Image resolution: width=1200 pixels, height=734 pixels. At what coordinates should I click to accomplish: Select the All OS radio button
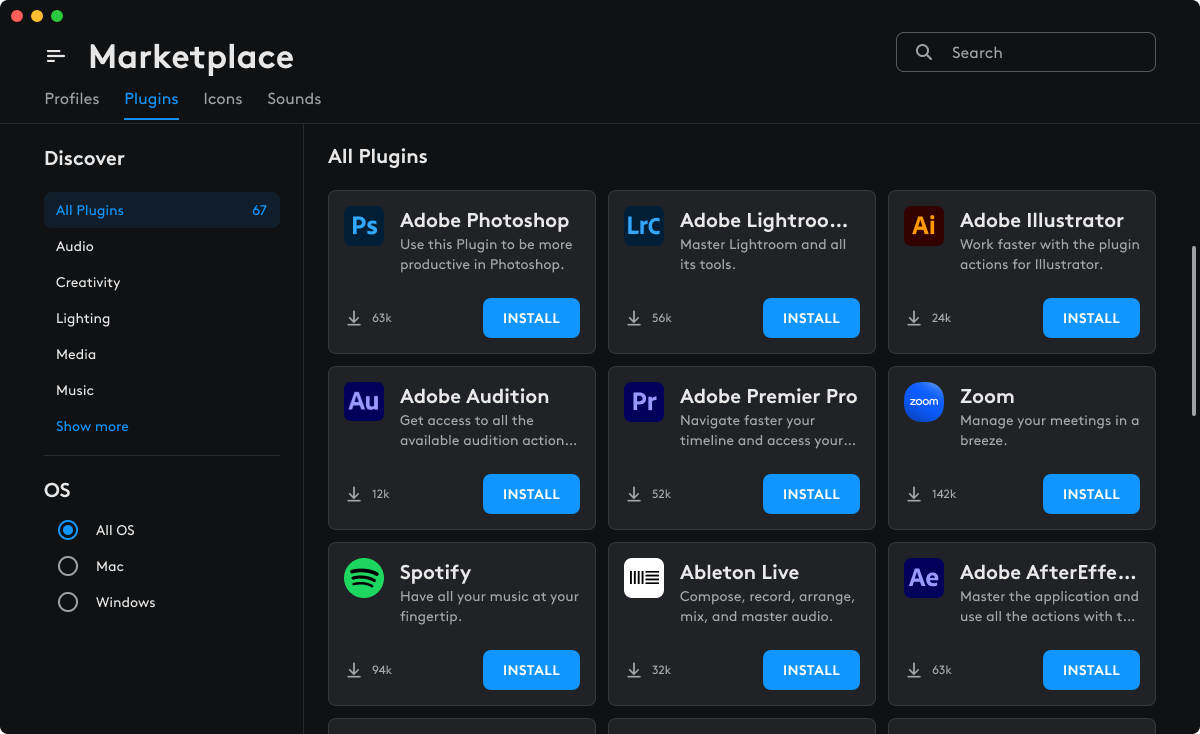pos(68,530)
